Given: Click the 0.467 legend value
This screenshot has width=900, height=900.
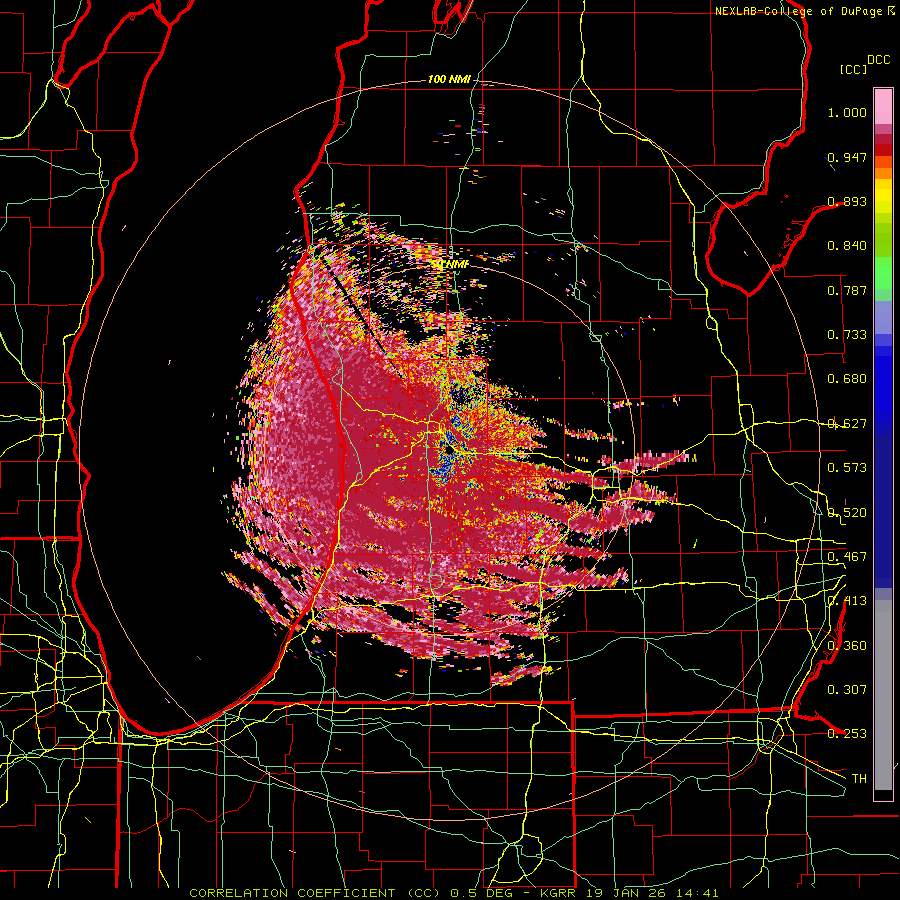Looking at the screenshot, I should coord(847,557).
